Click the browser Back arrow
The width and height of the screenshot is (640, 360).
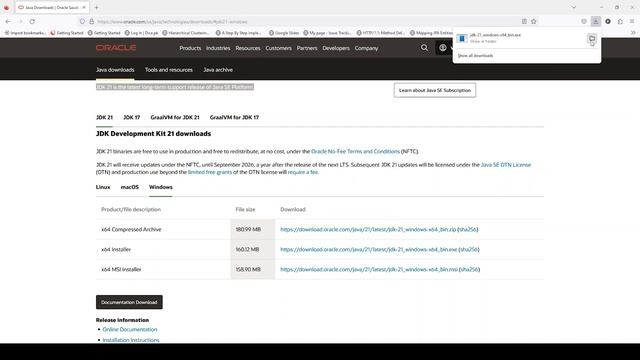(x=8, y=22)
